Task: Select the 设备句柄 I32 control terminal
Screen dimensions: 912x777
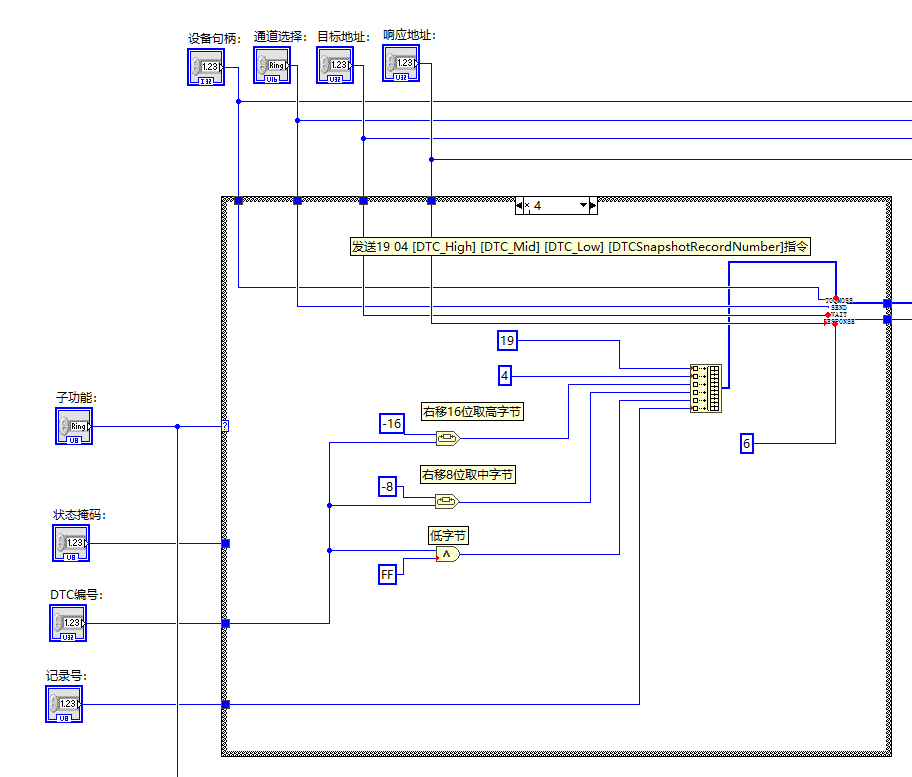Action: [206, 67]
